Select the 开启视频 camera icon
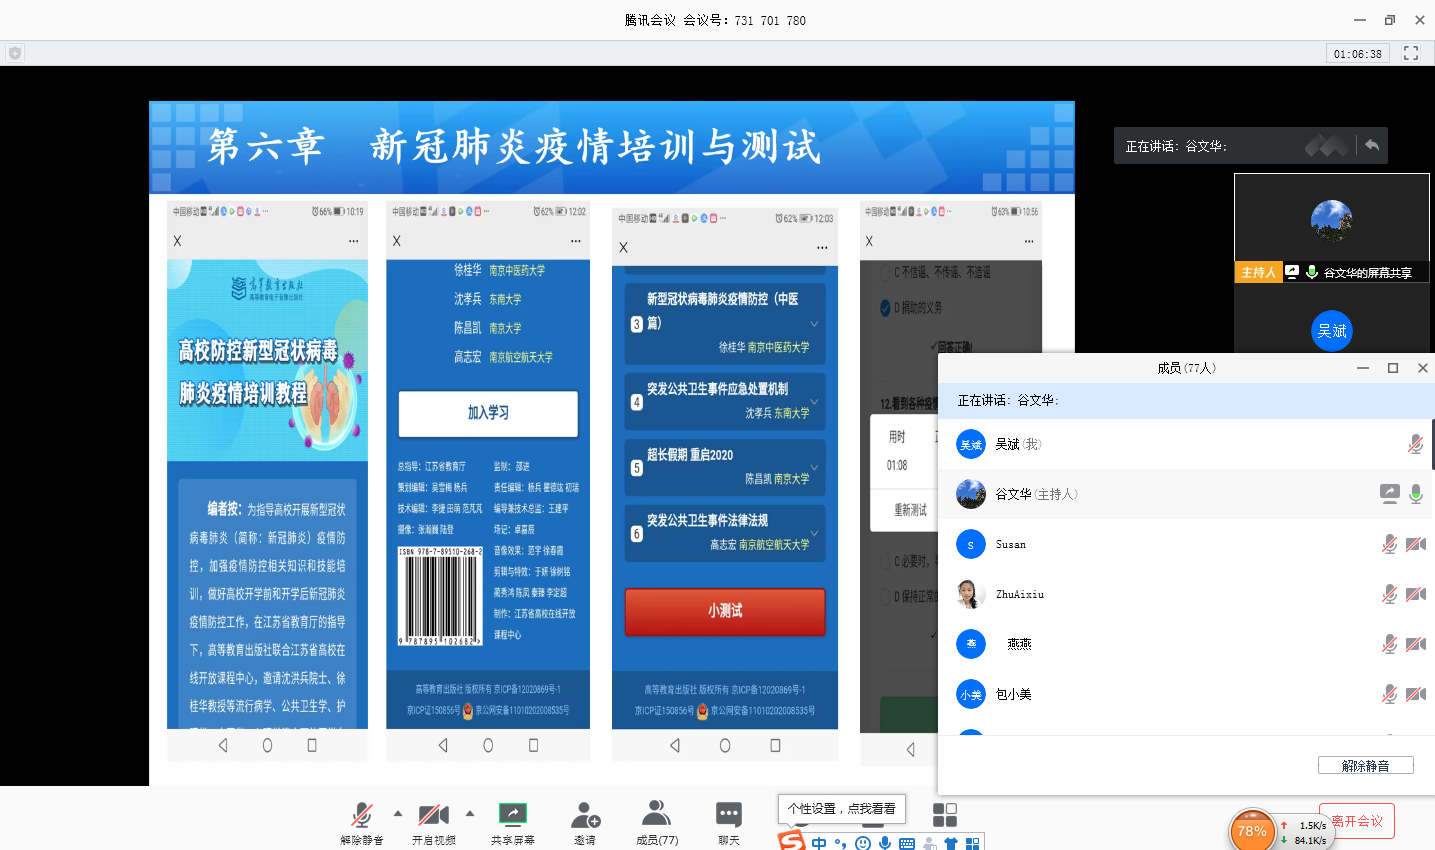The height and width of the screenshot is (850, 1435). [x=432, y=815]
